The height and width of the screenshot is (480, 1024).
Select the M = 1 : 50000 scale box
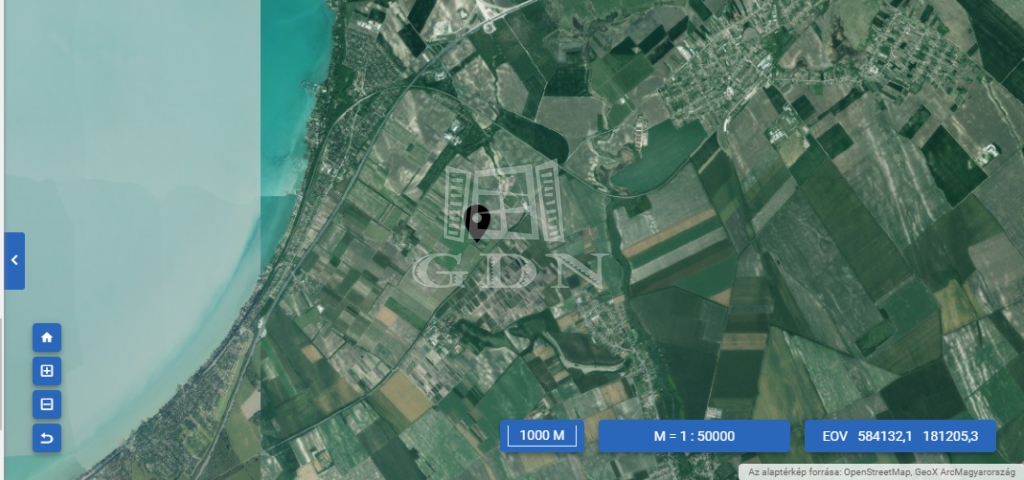click(x=694, y=436)
